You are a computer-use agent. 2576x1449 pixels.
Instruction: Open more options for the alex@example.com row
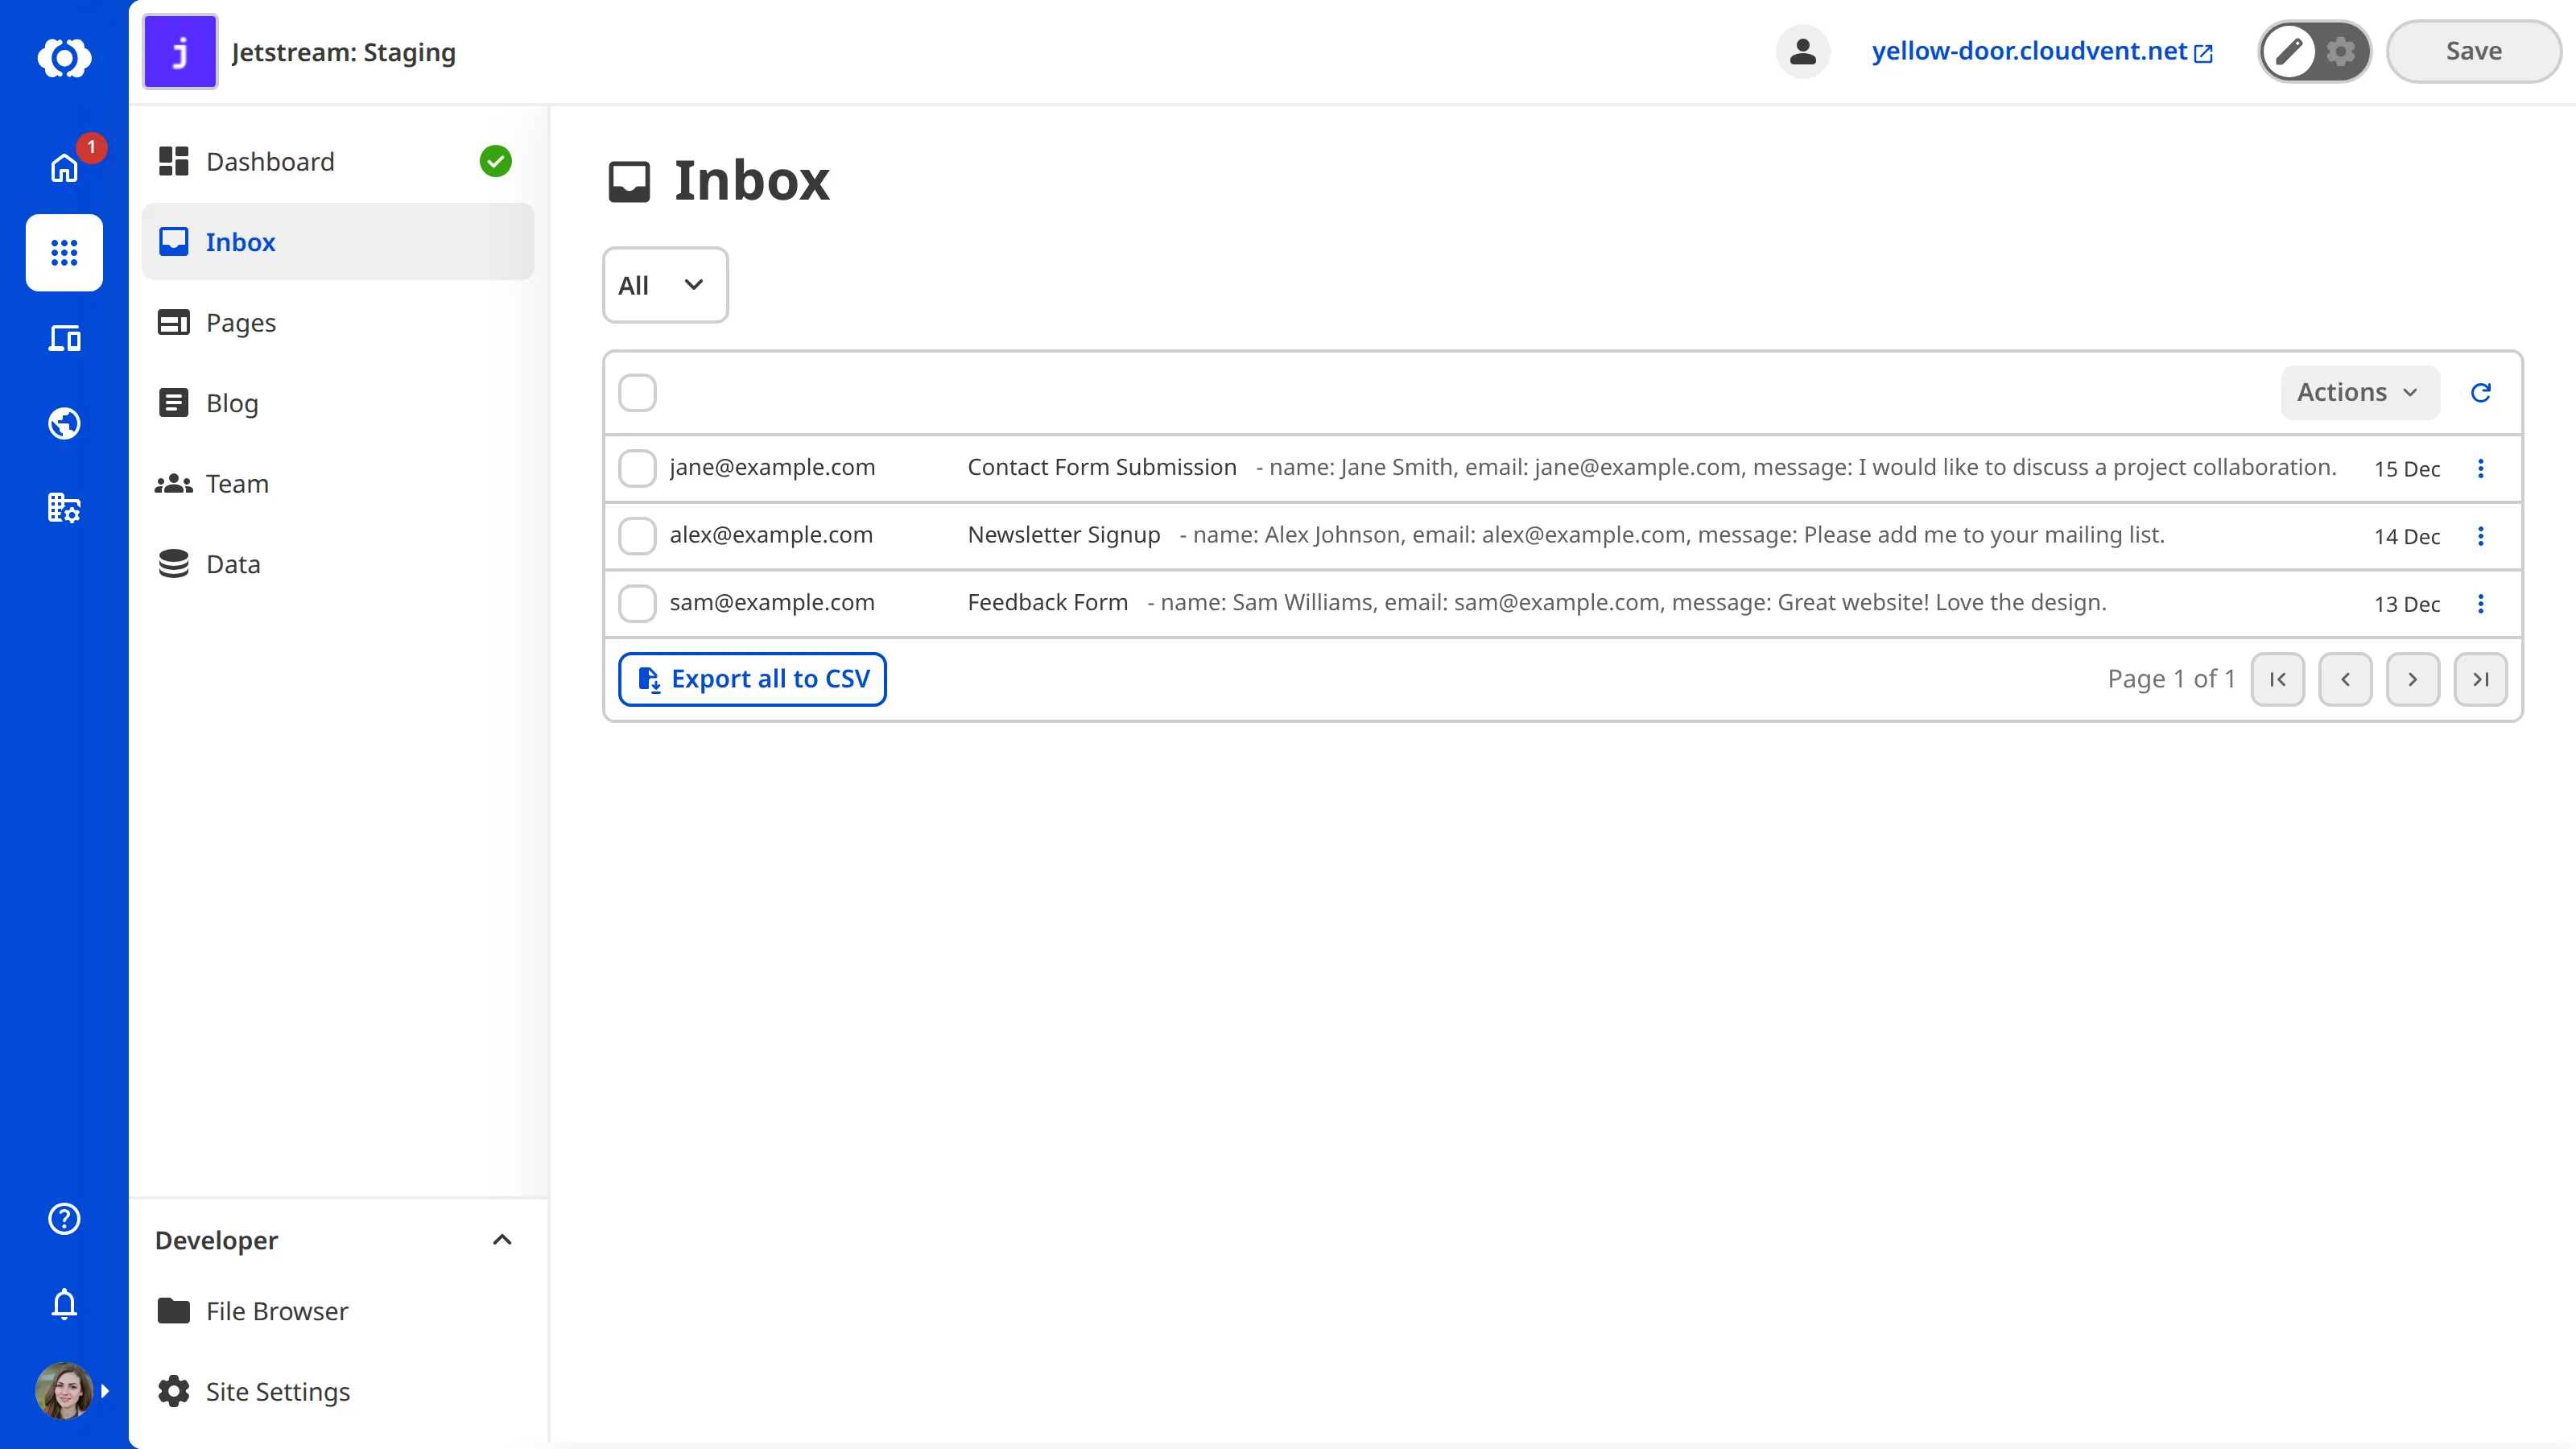pos(2481,536)
